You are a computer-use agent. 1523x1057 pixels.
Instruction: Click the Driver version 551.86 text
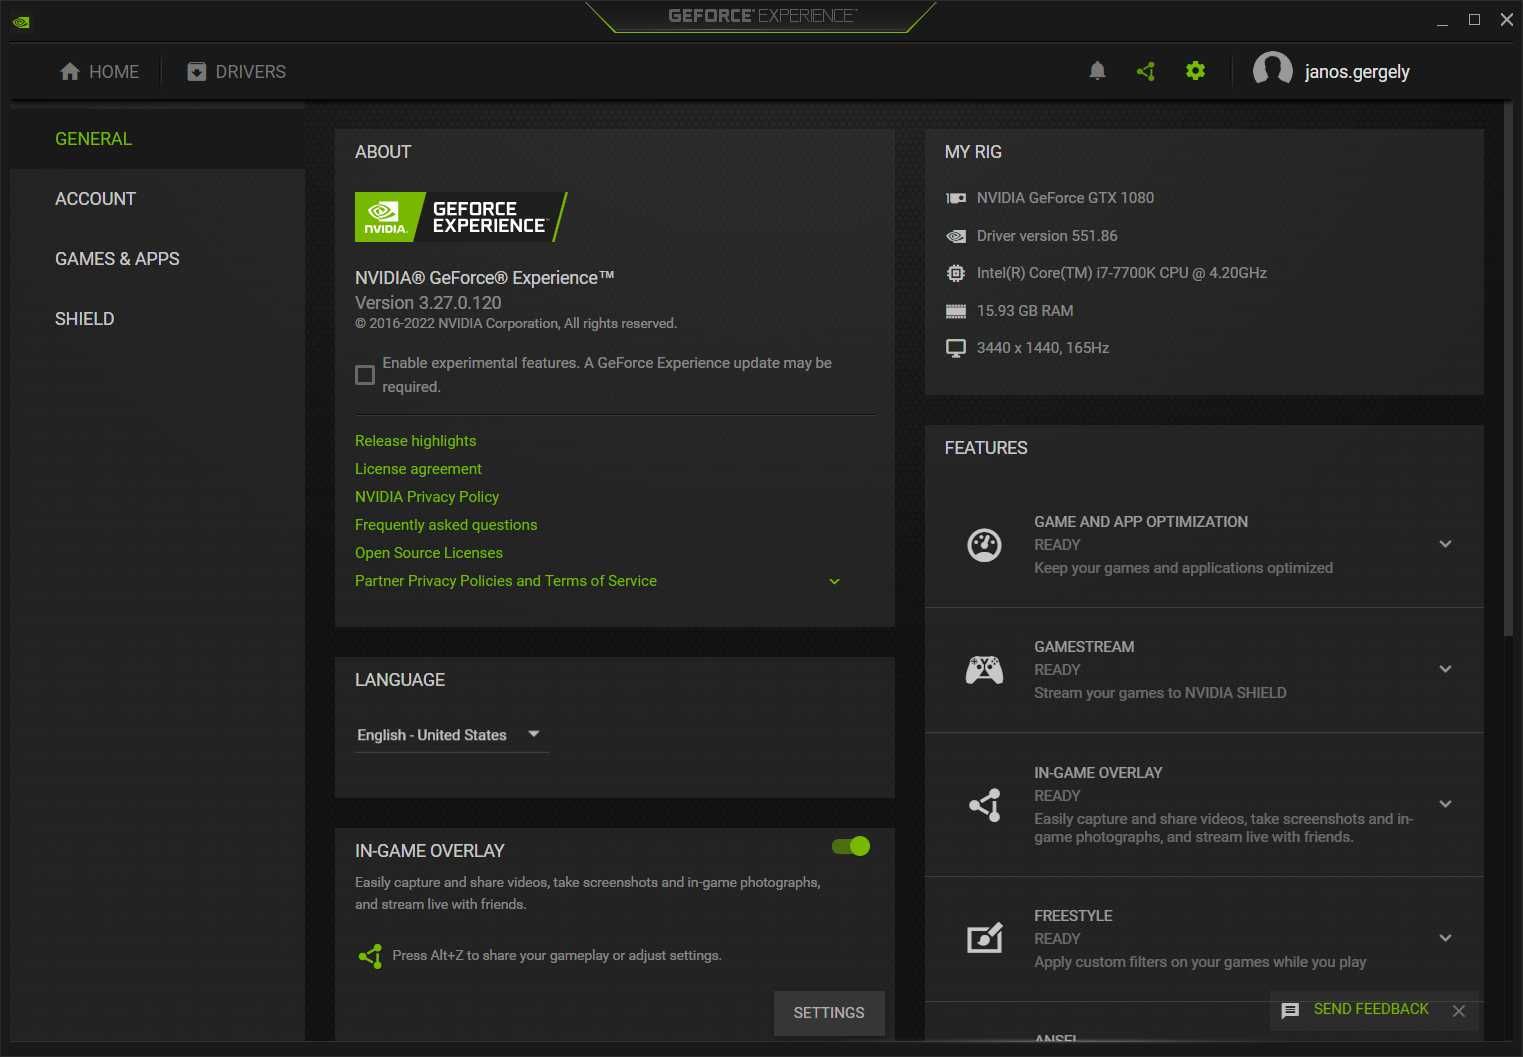click(1047, 236)
